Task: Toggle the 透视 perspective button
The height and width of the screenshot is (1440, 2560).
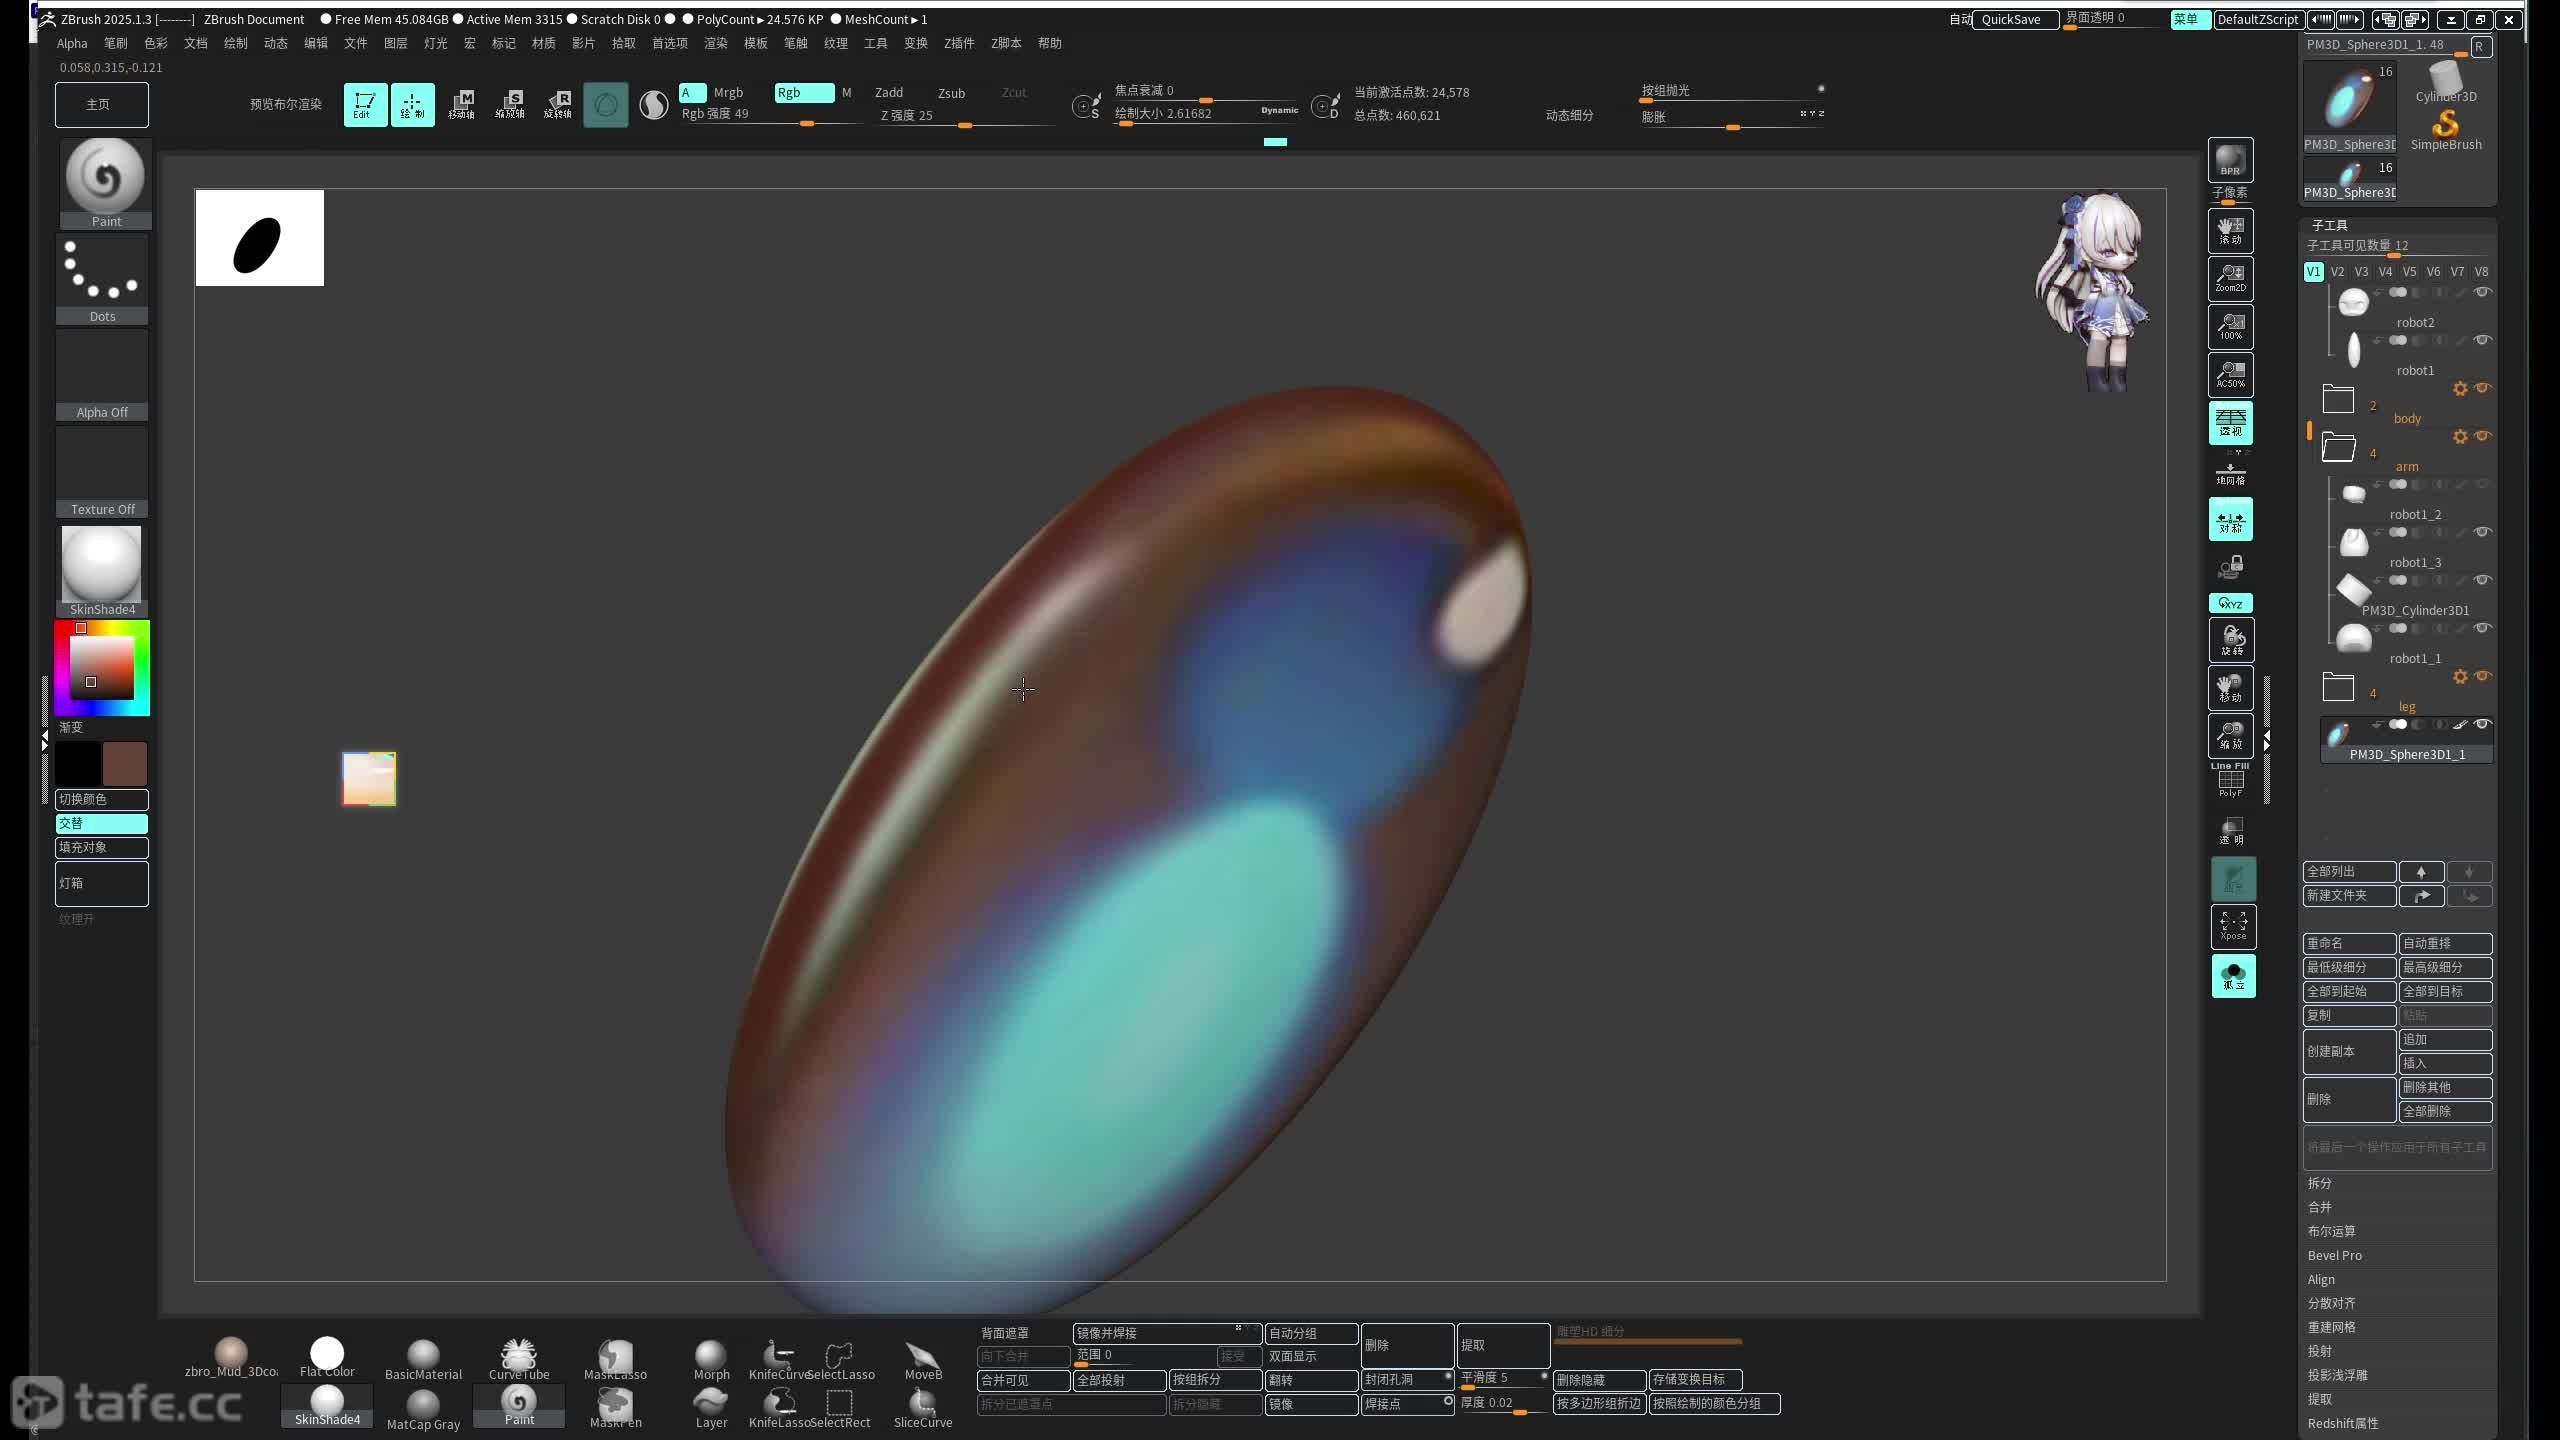Action: coord(2230,422)
